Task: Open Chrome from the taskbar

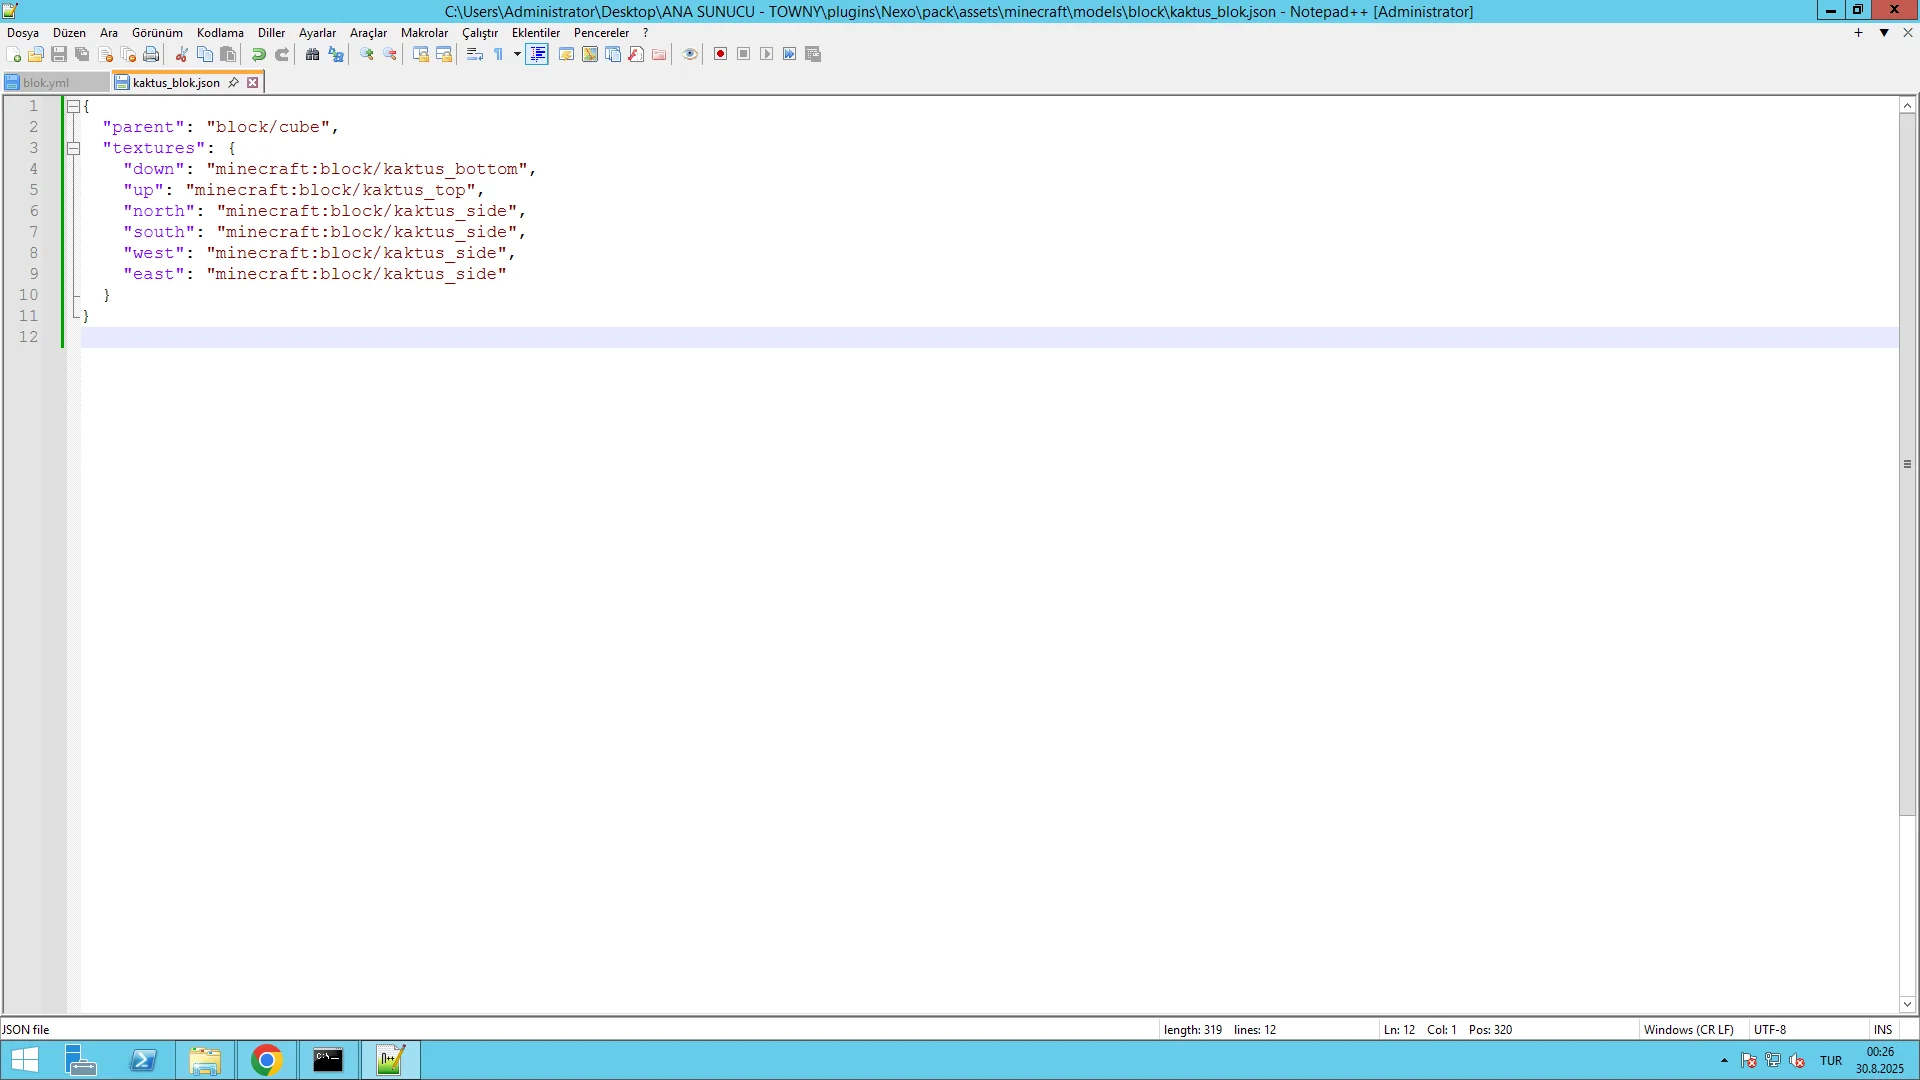Action: click(x=267, y=1060)
